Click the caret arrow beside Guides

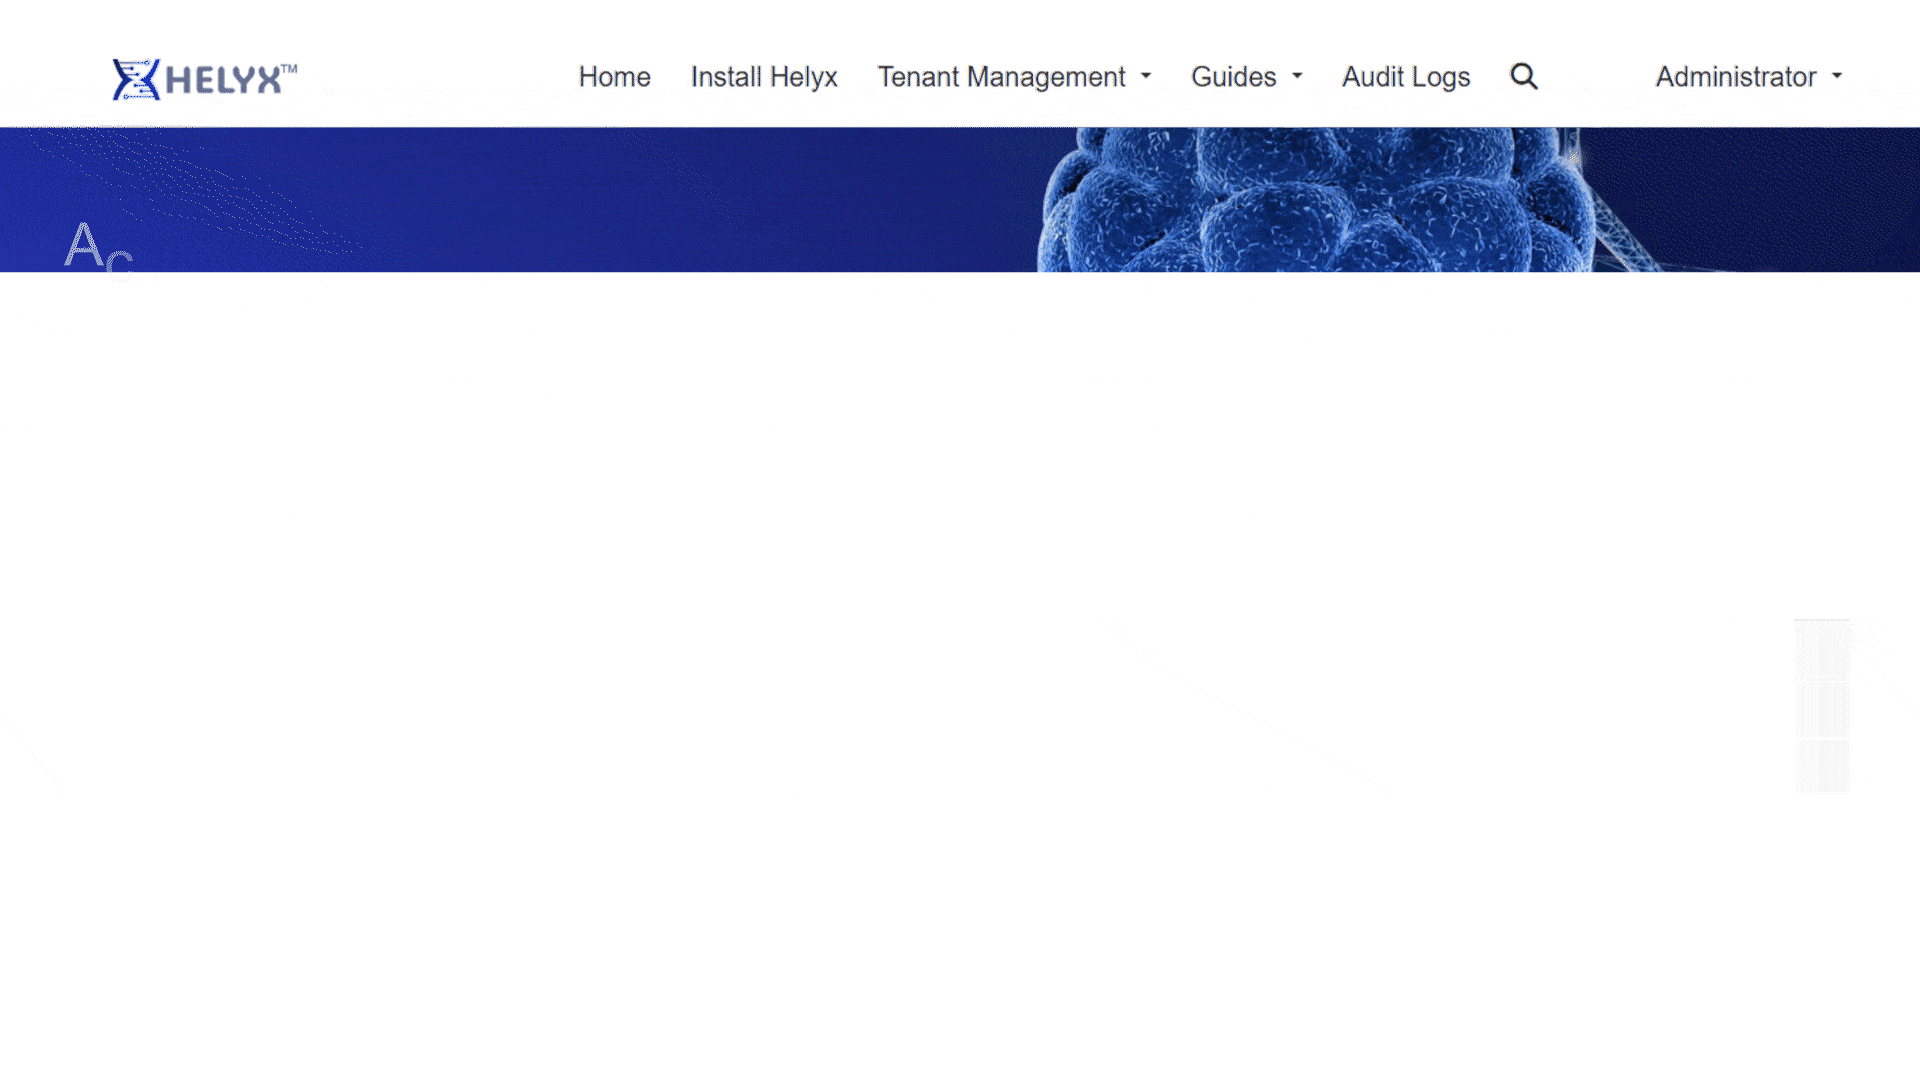point(1297,77)
